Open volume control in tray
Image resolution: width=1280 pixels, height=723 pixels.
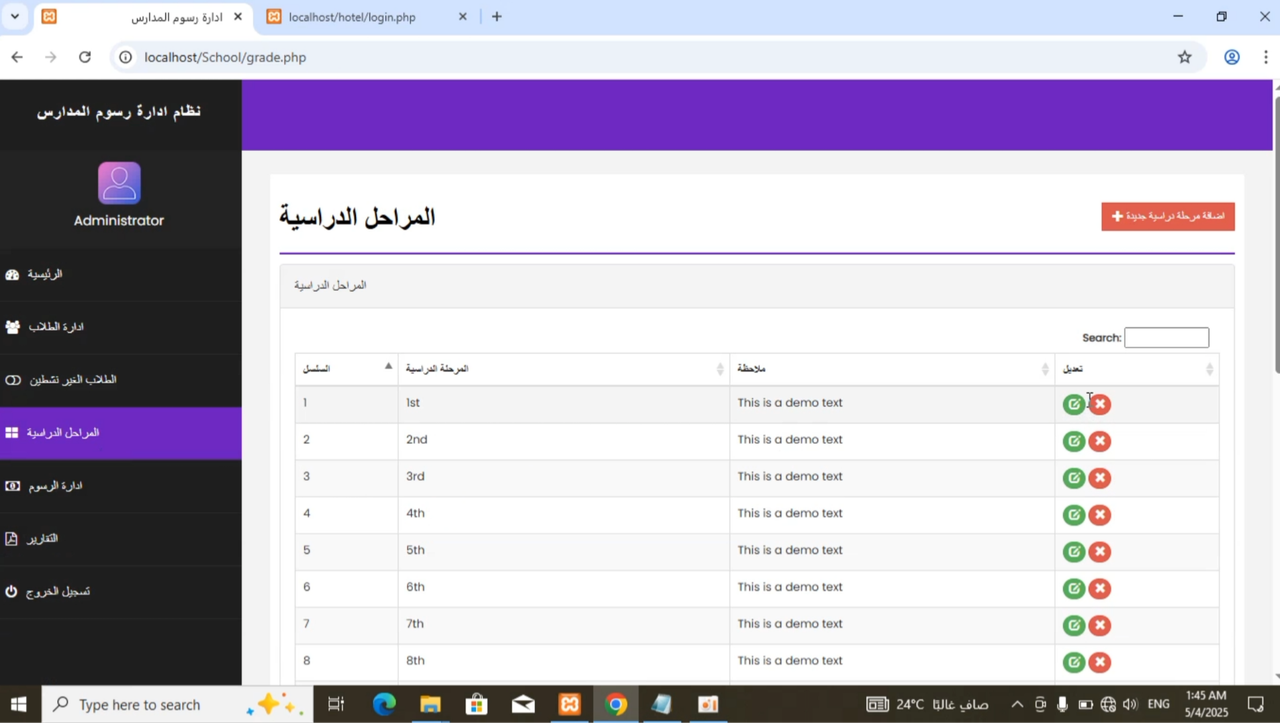(x=1130, y=704)
